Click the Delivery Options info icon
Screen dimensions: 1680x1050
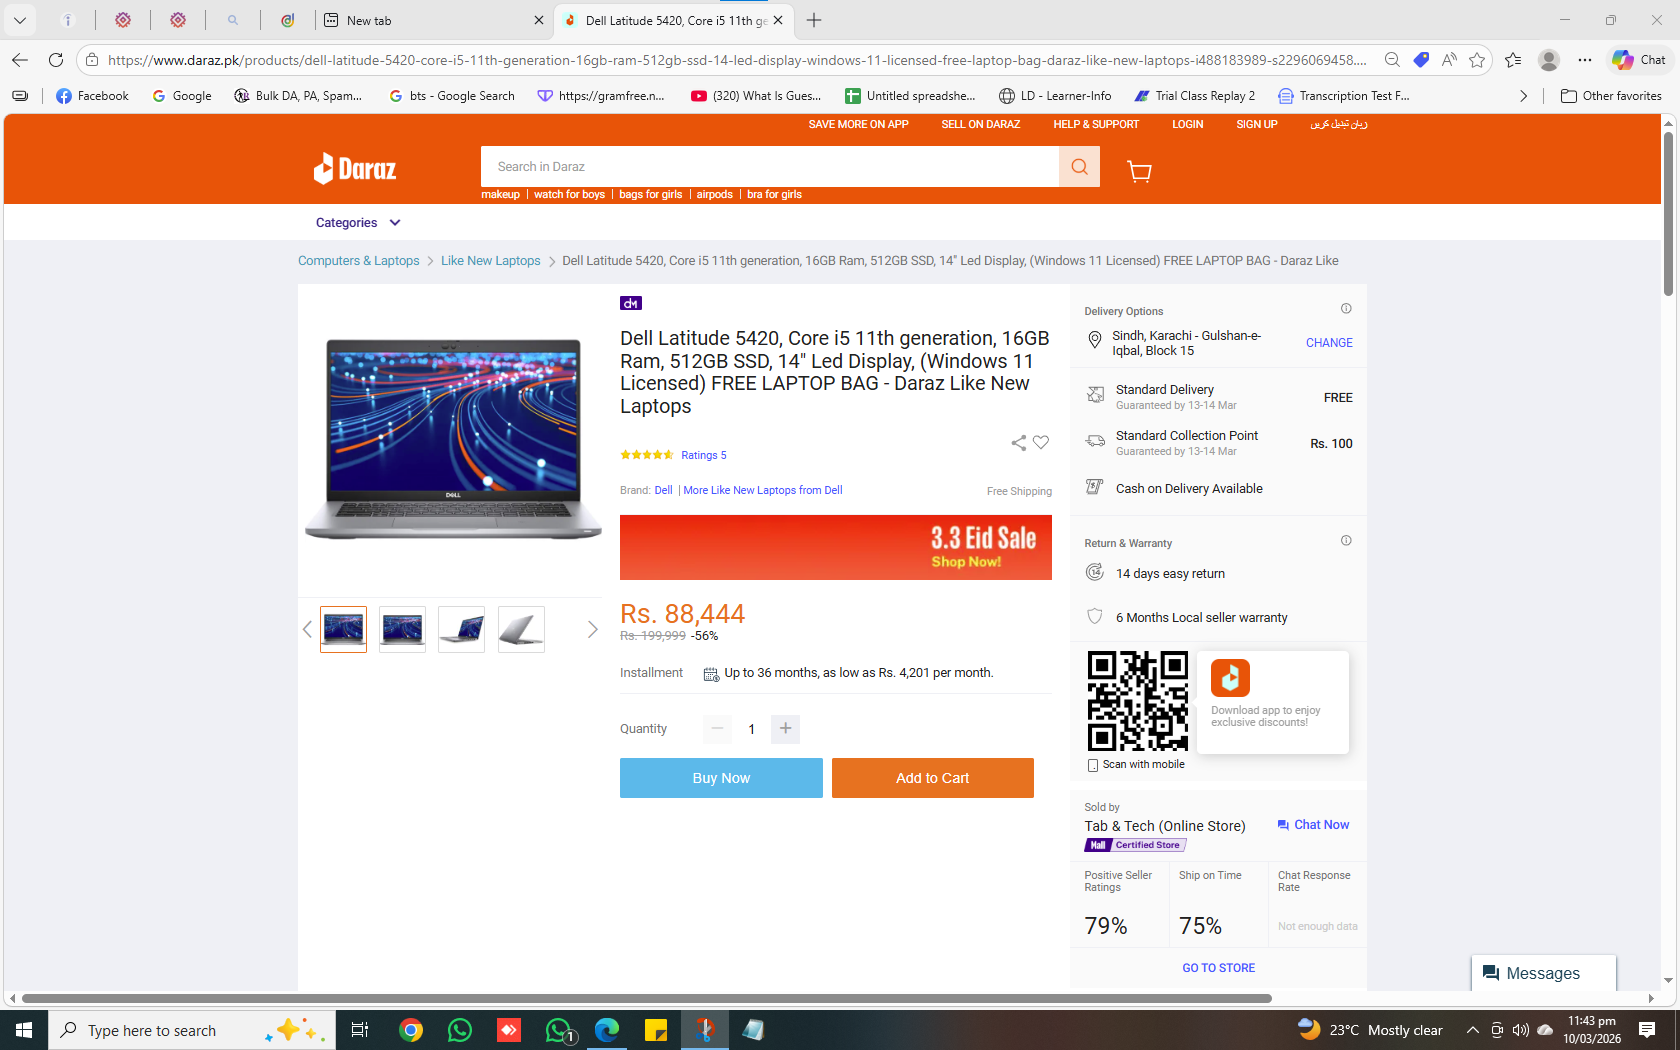coord(1346,309)
